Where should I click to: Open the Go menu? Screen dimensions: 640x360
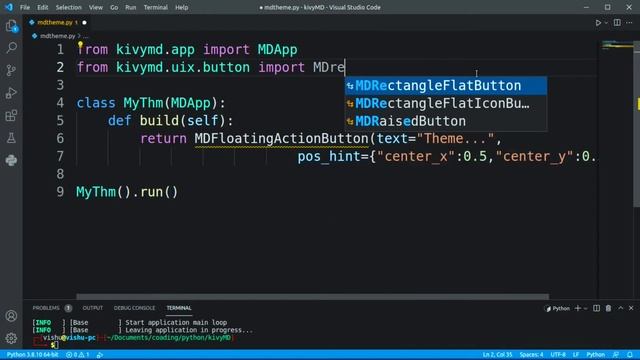click(x=114, y=7)
